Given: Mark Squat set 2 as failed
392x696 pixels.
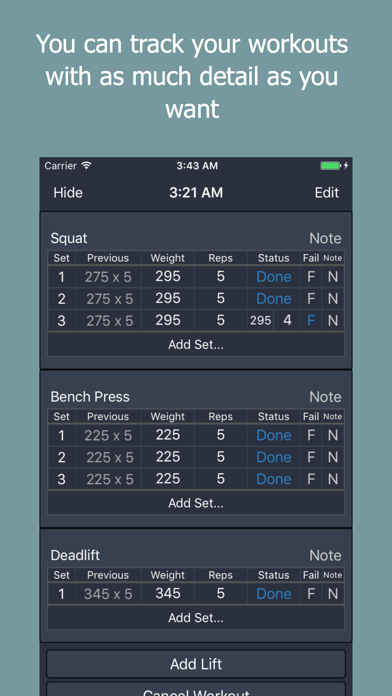Looking at the screenshot, I should (311, 299).
